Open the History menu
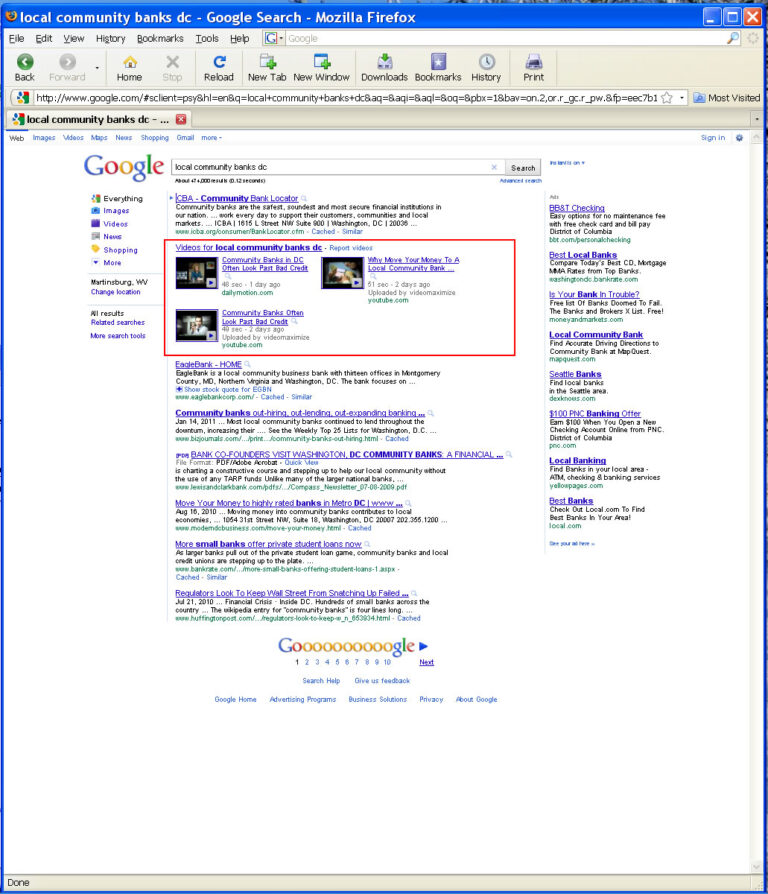The height and width of the screenshot is (894, 768). click(110, 38)
